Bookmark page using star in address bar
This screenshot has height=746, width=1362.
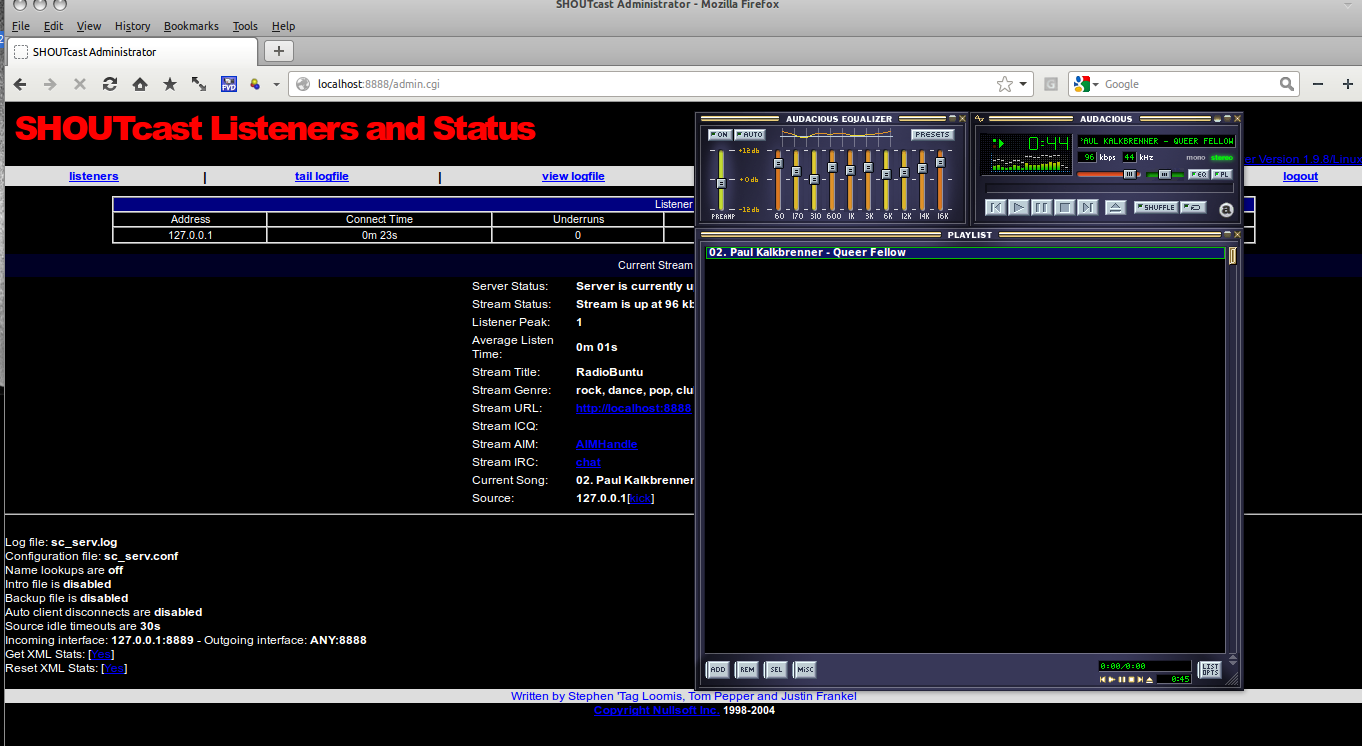pyautogui.click(x=1004, y=85)
